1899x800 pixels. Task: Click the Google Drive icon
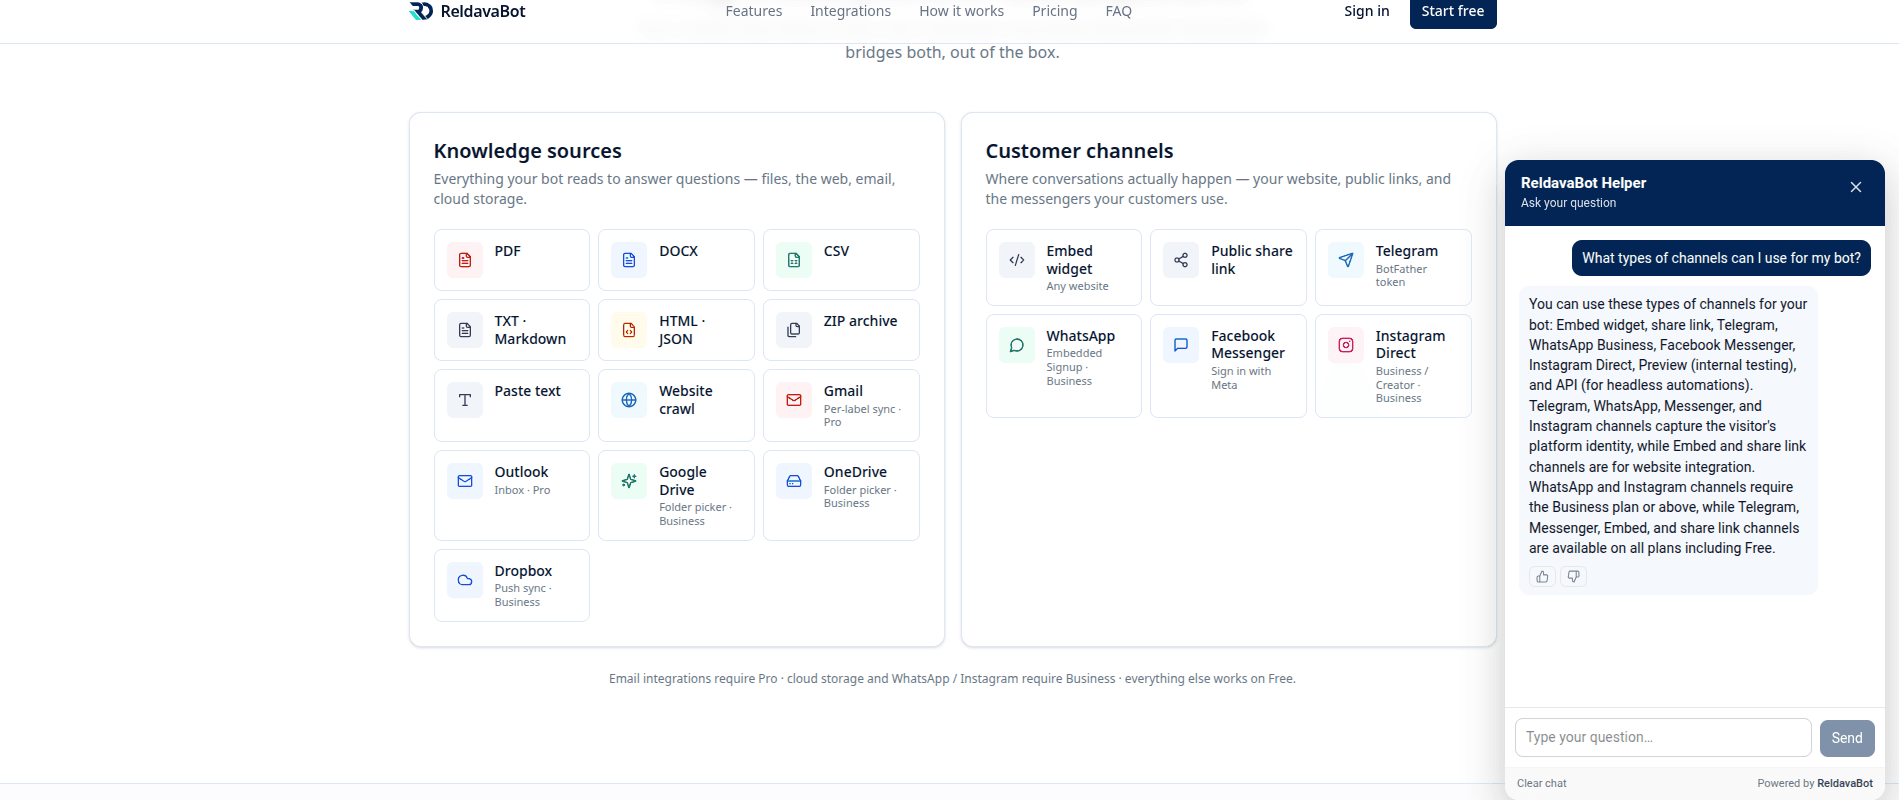[629, 481]
